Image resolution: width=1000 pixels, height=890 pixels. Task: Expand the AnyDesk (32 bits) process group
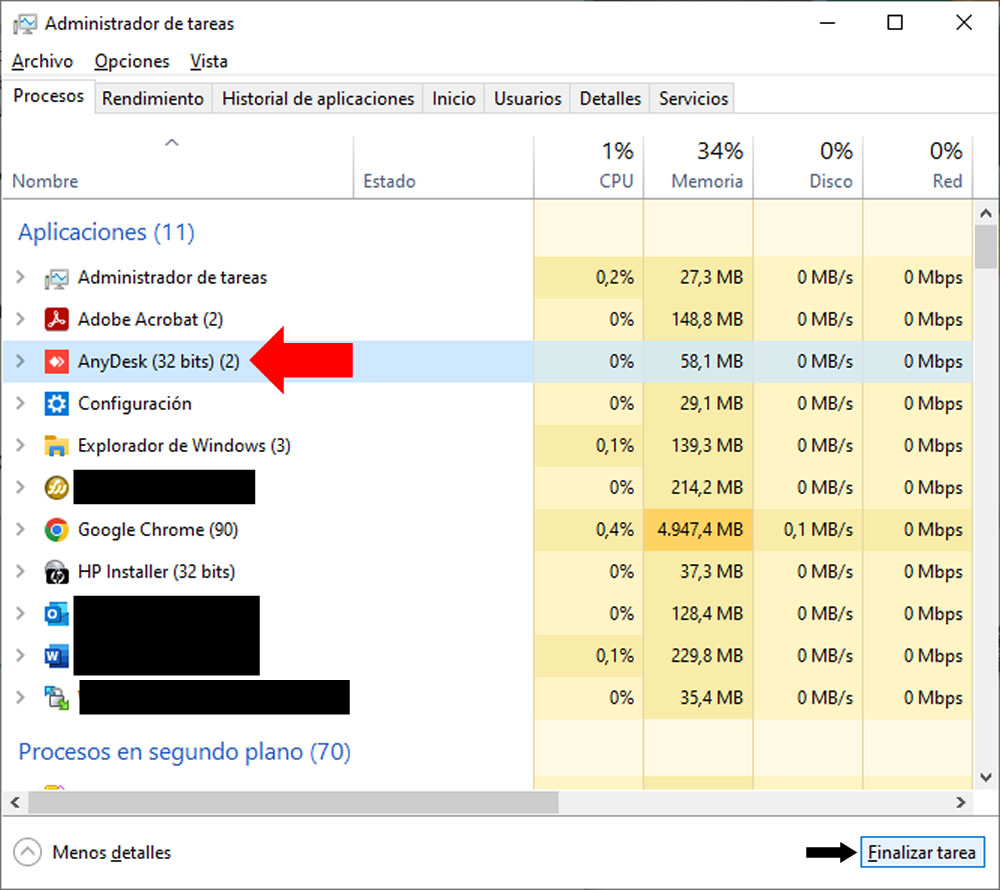pyautogui.click(x=20, y=361)
